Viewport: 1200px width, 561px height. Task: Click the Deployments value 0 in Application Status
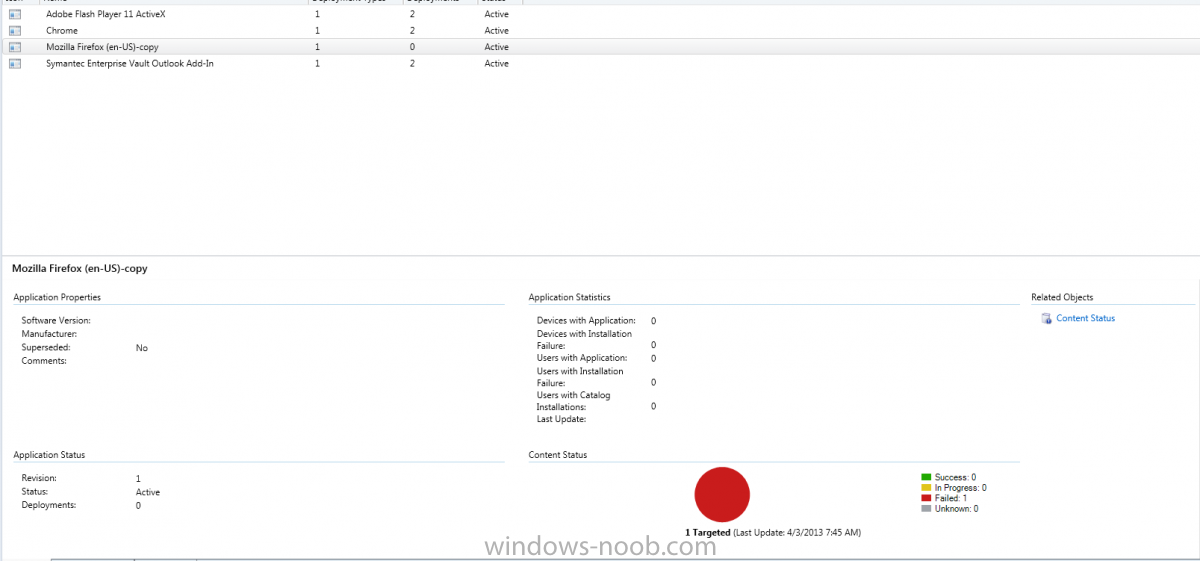[138, 506]
